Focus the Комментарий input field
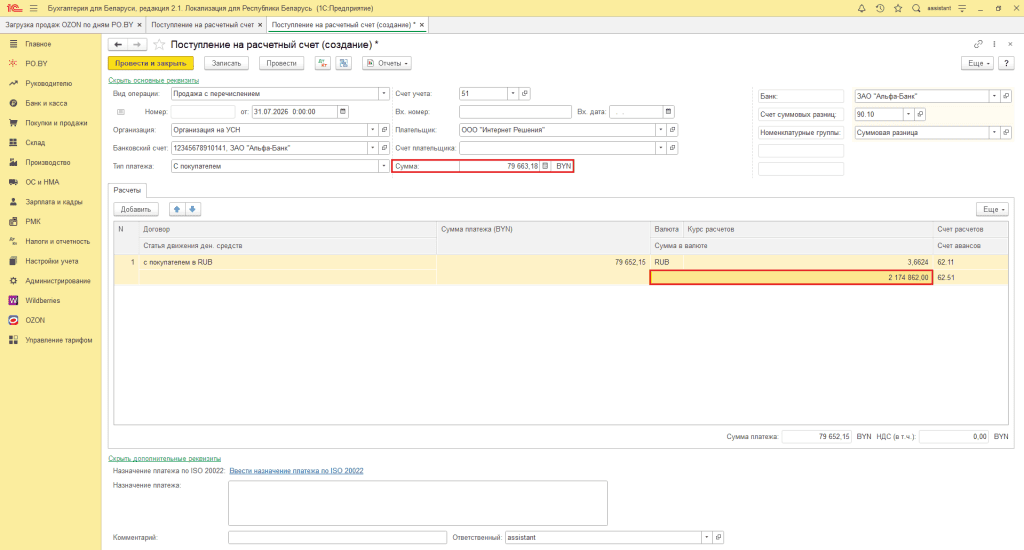Image resolution: width=1024 pixels, height=550 pixels. point(338,538)
